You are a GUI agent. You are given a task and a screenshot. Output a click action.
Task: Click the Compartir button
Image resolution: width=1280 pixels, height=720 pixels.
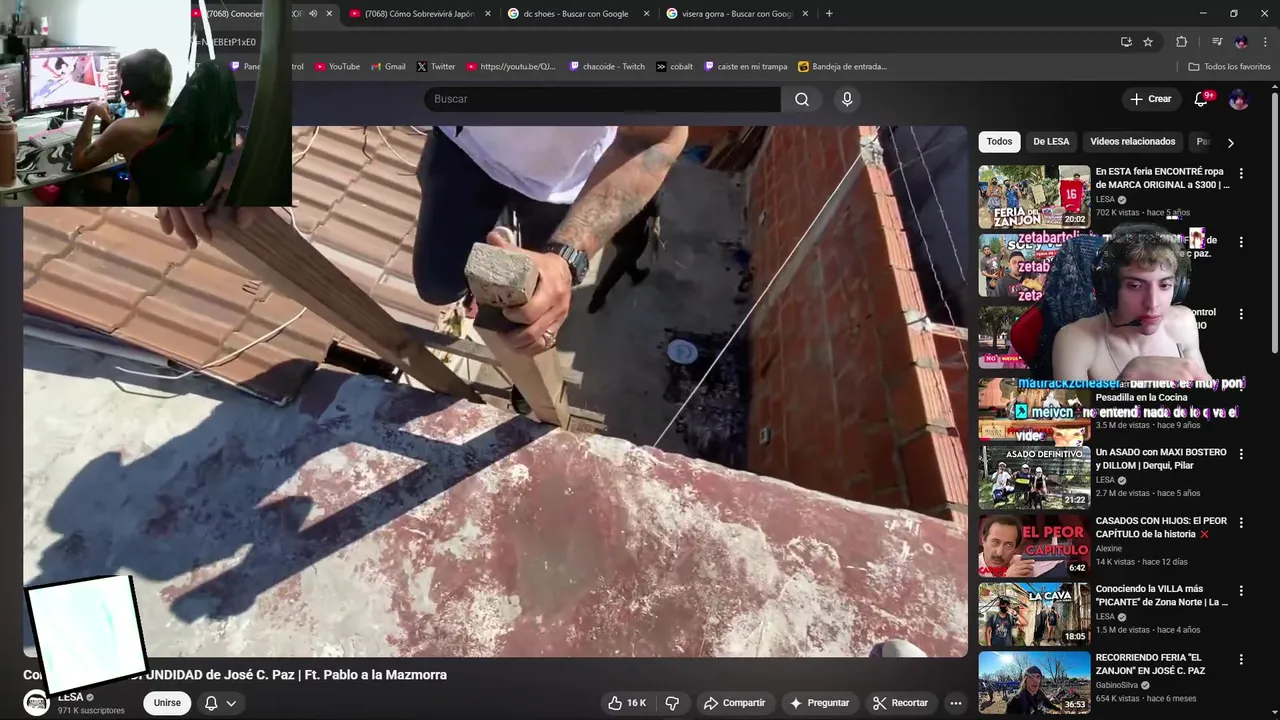click(x=734, y=703)
